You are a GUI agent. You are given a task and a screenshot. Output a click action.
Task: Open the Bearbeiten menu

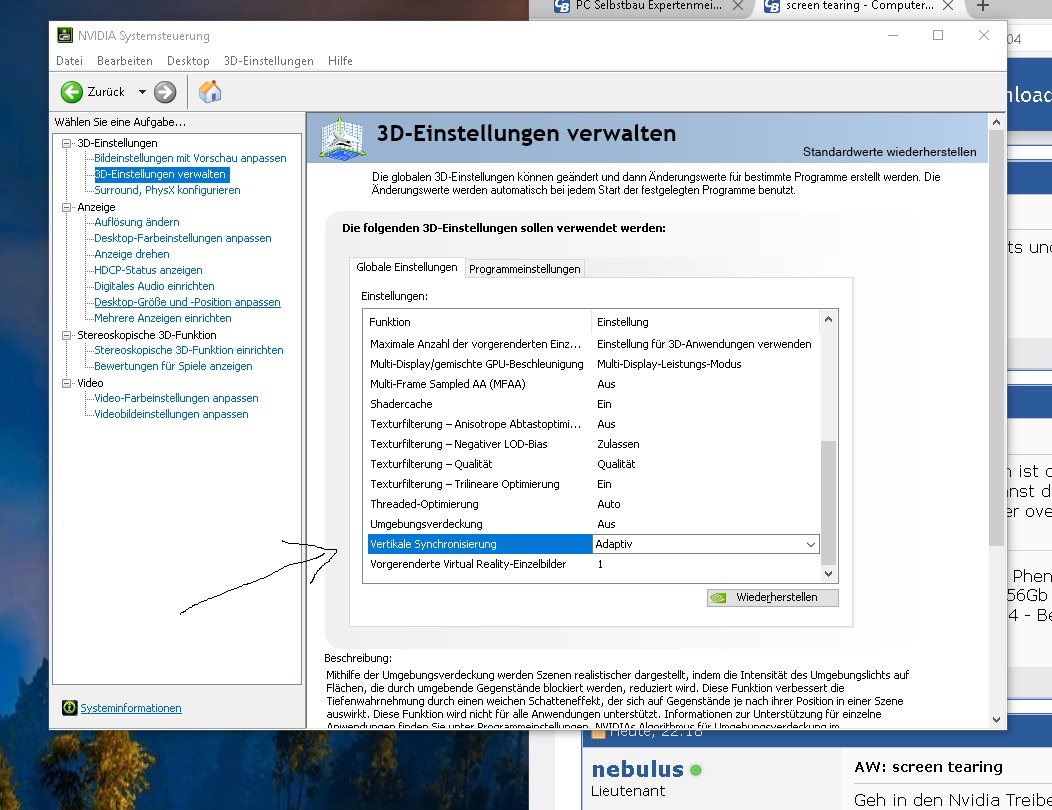click(125, 61)
